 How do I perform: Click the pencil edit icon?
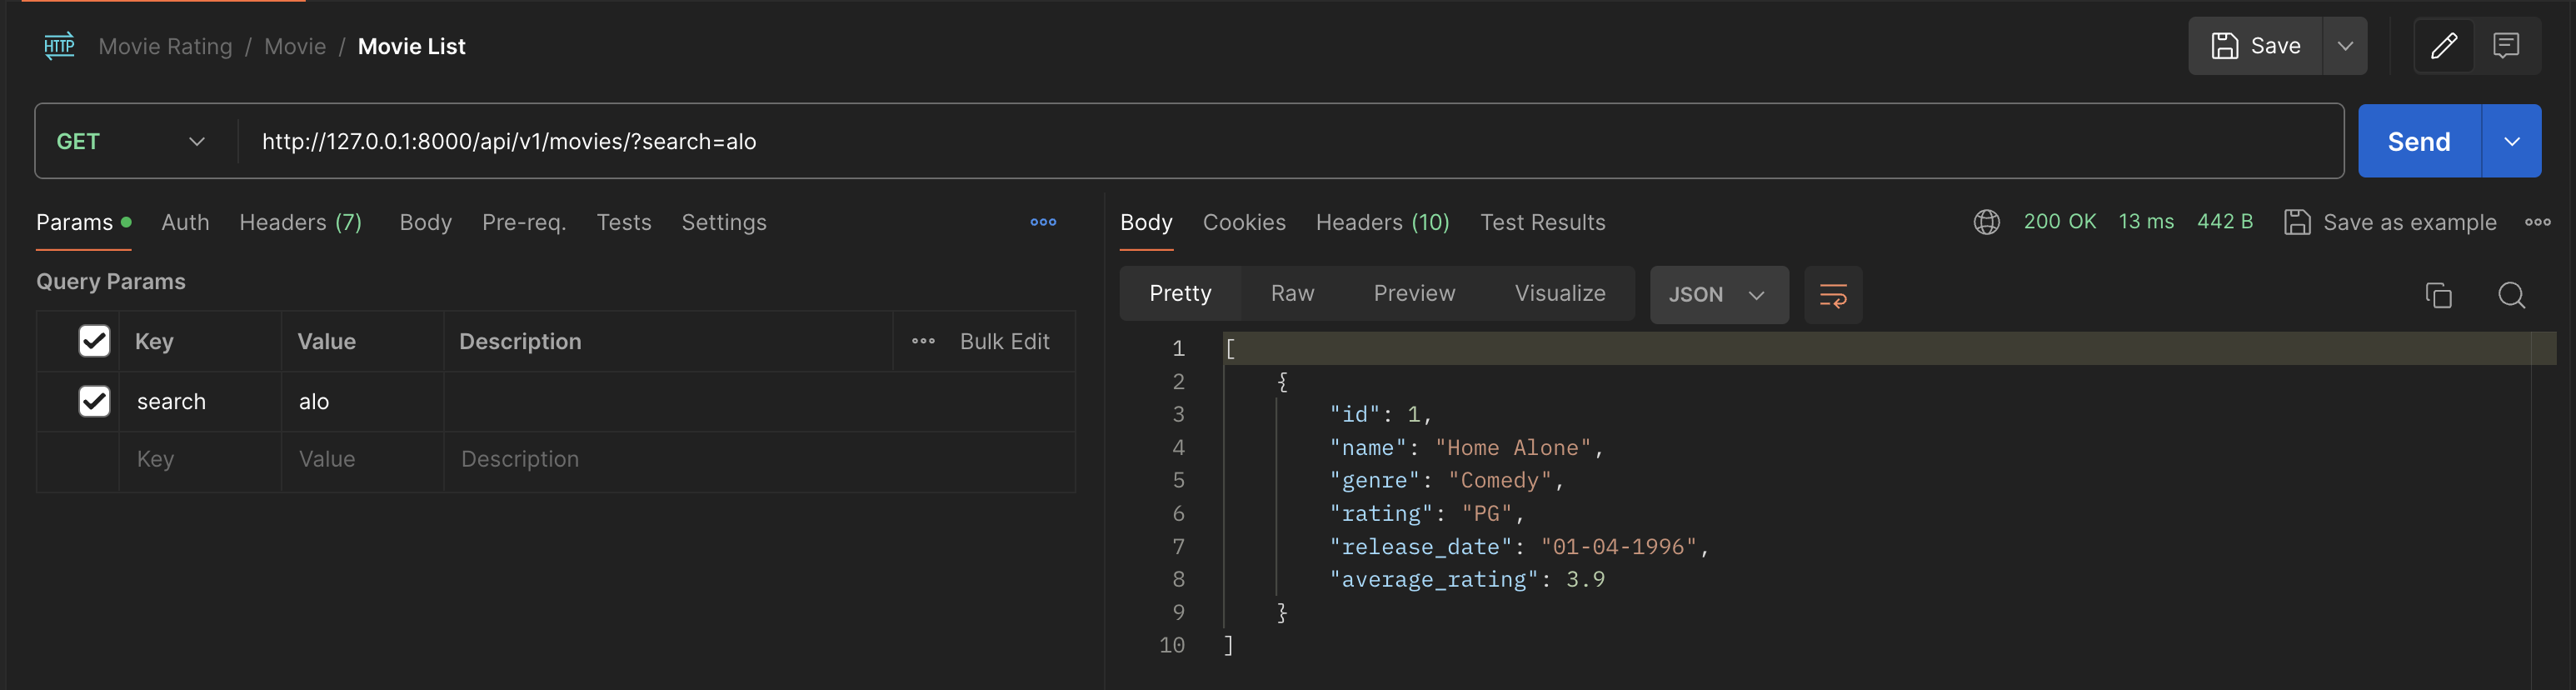click(2443, 46)
